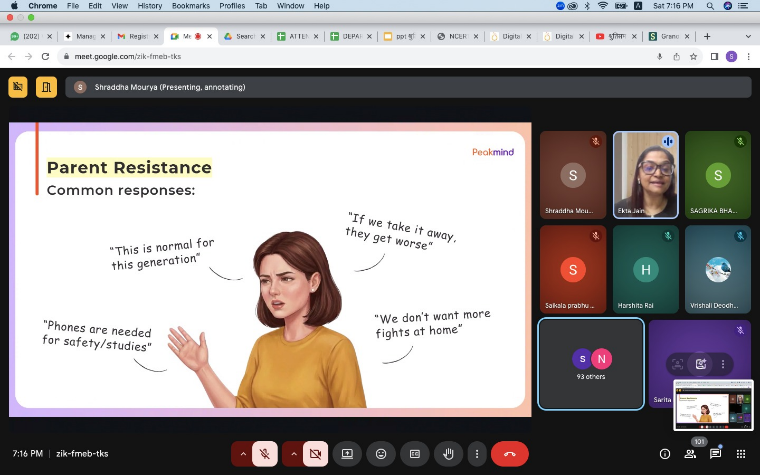Unmute the microphone
This screenshot has height=475, width=760.
(x=265, y=453)
